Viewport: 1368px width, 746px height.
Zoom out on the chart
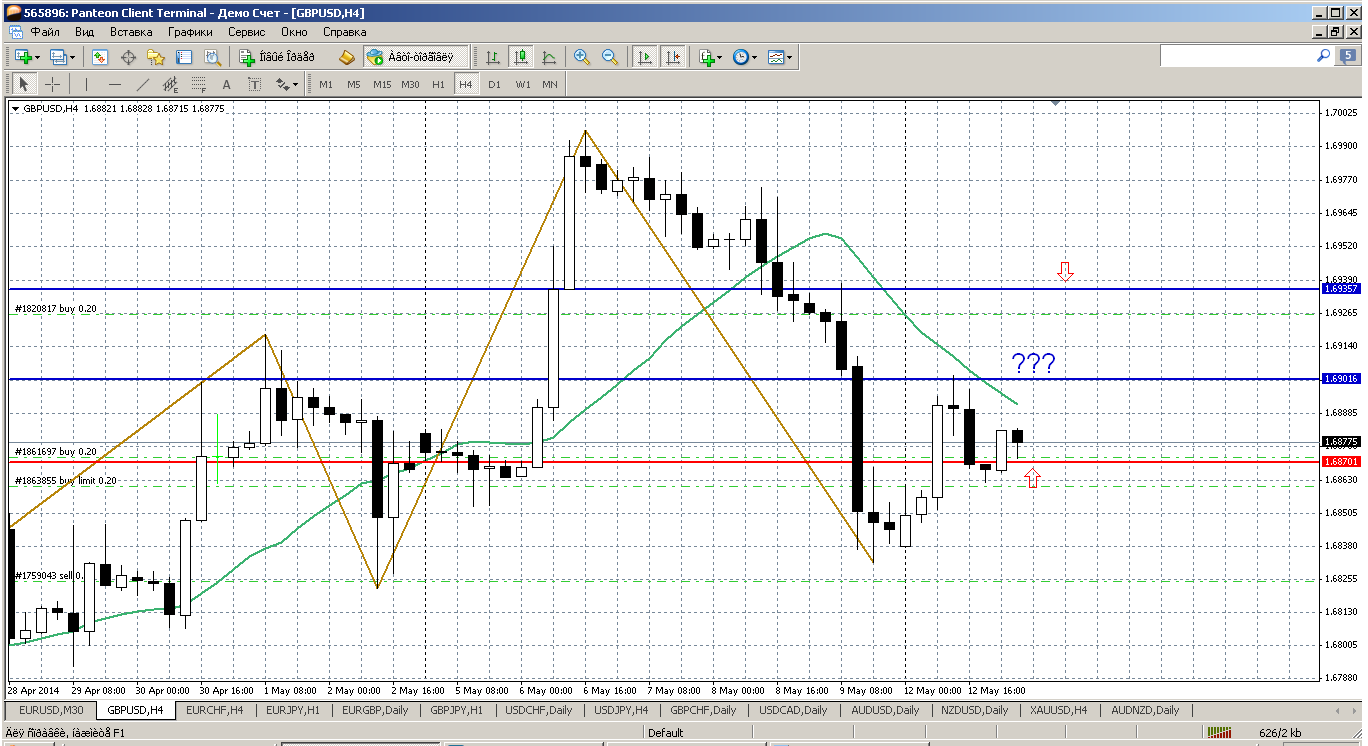coord(610,57)
